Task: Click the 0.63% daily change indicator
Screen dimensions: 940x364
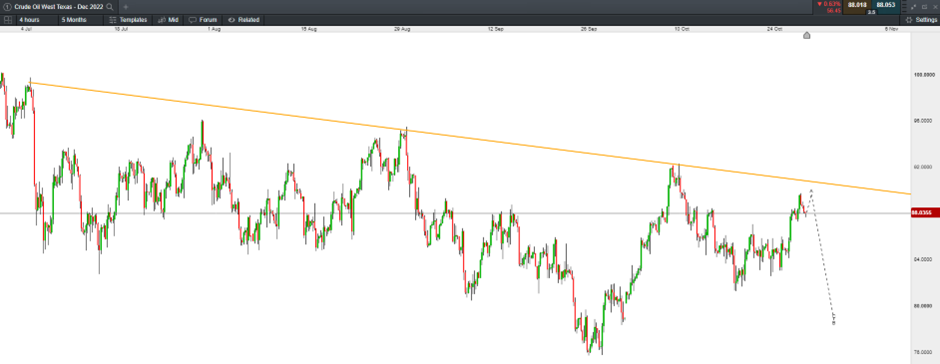Action: click(828, 4)
